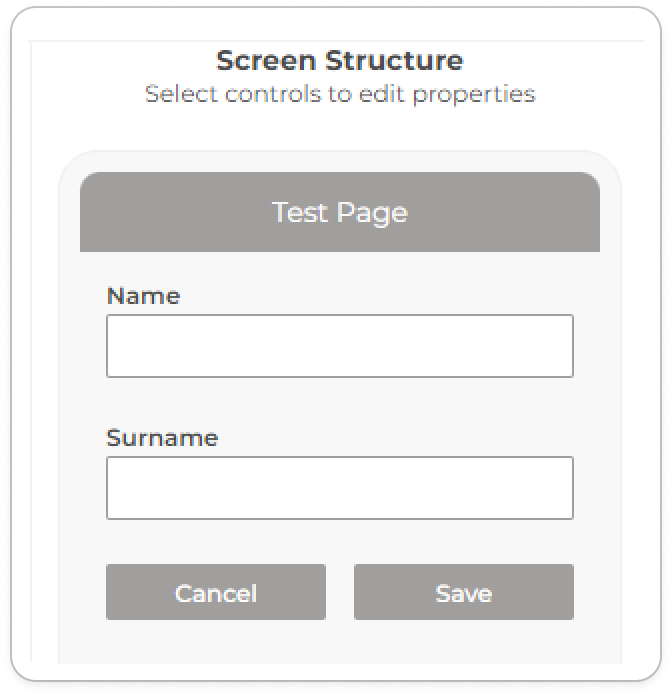Click the 'Select controls to edit properties' text

pos(339,94)
